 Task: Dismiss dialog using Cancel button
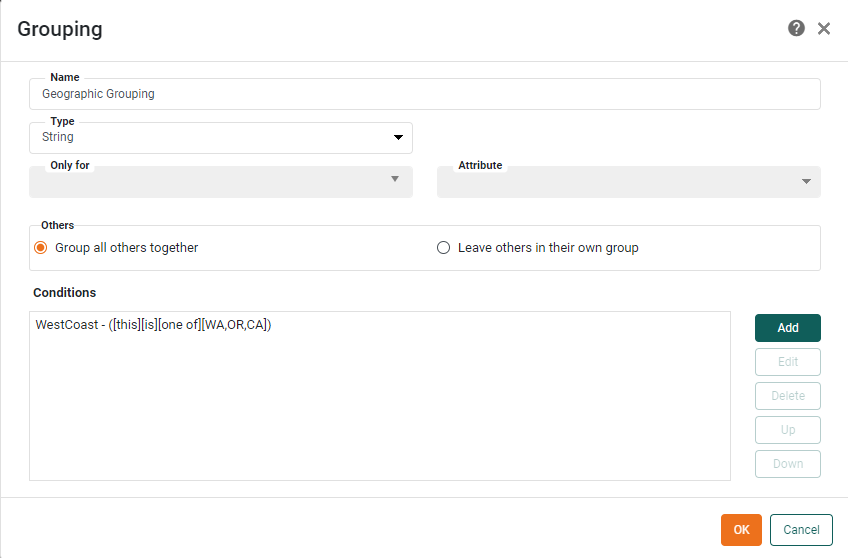coord(801,530)
